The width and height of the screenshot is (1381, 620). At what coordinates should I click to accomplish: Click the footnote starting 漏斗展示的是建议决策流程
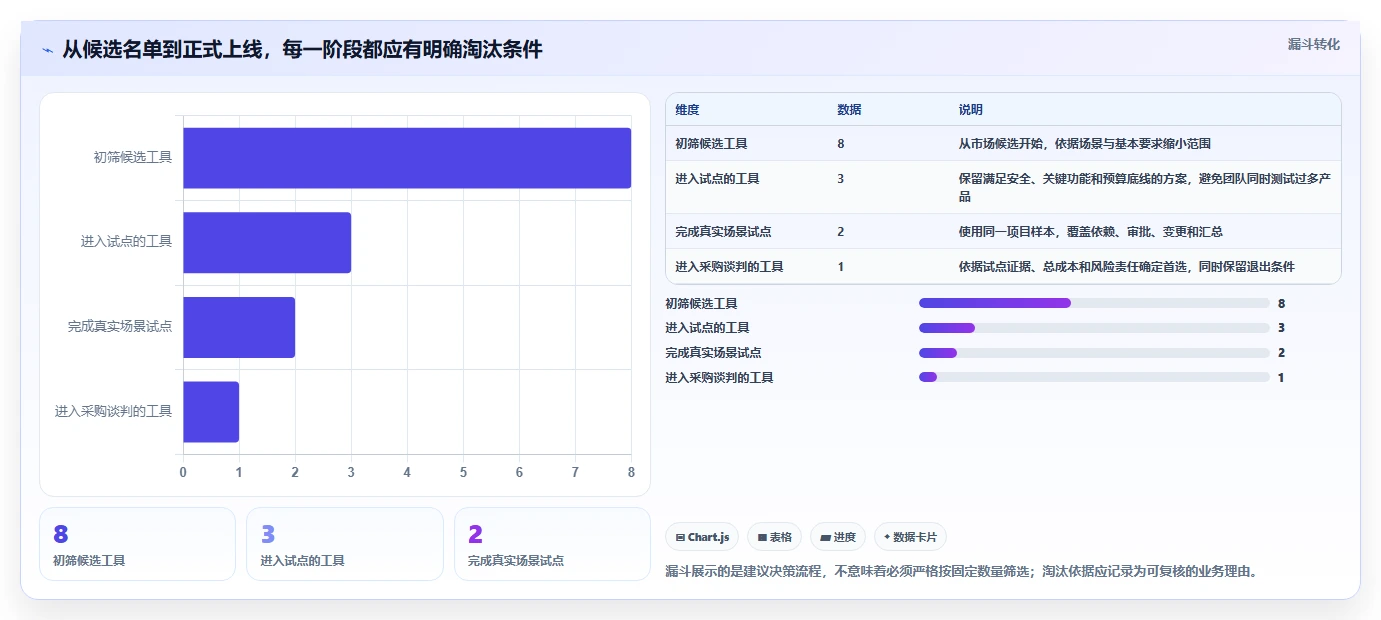click(x=961, y=572)
